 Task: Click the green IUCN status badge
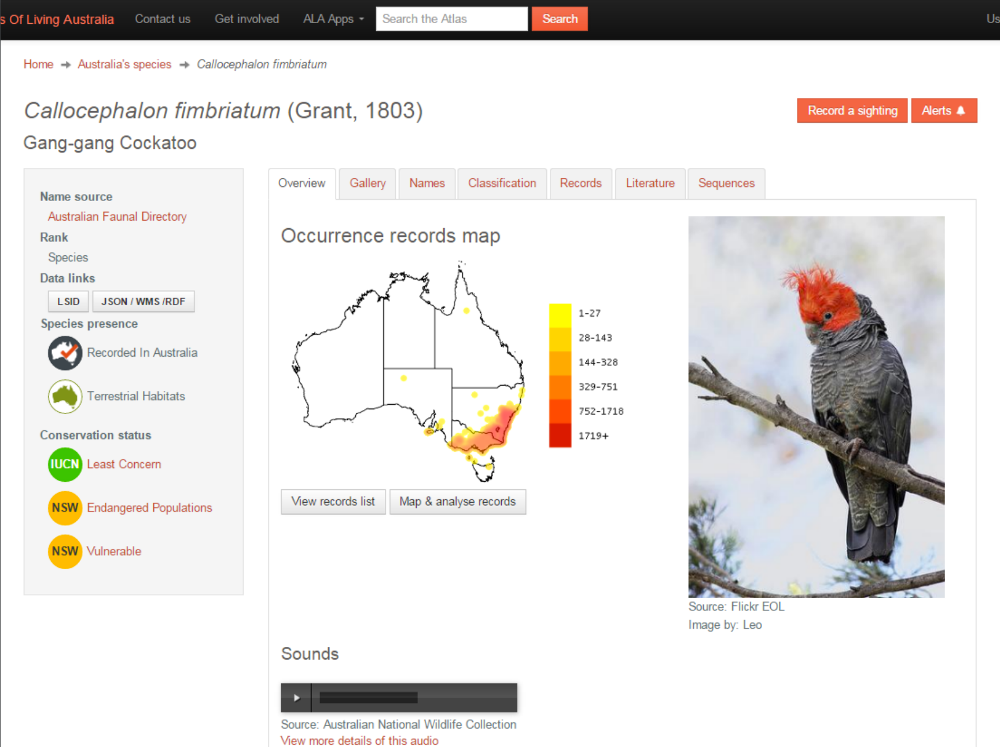(x=65, y=465)
